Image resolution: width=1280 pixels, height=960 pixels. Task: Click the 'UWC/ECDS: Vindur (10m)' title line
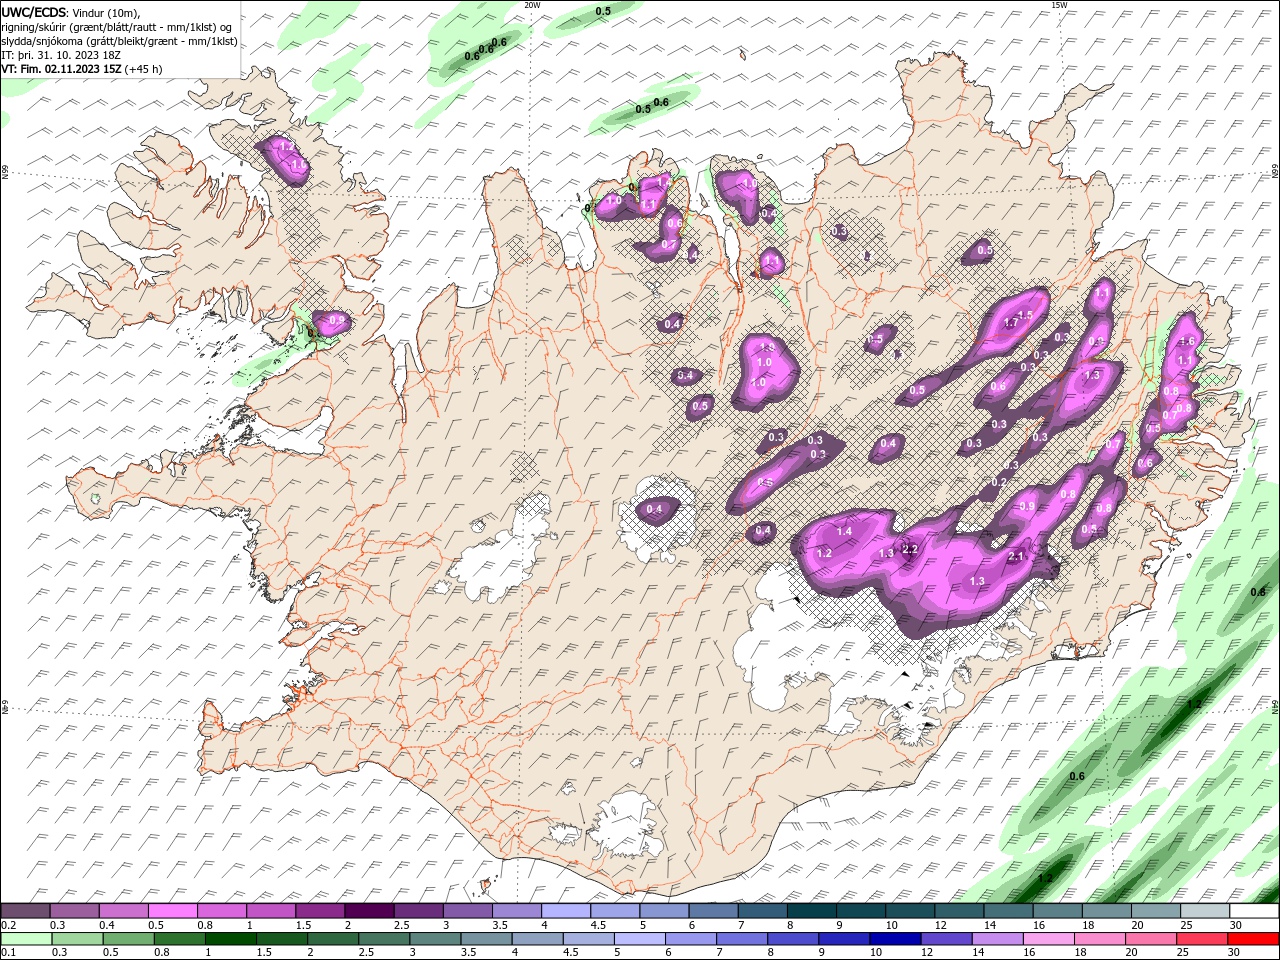tap(71, 12)
